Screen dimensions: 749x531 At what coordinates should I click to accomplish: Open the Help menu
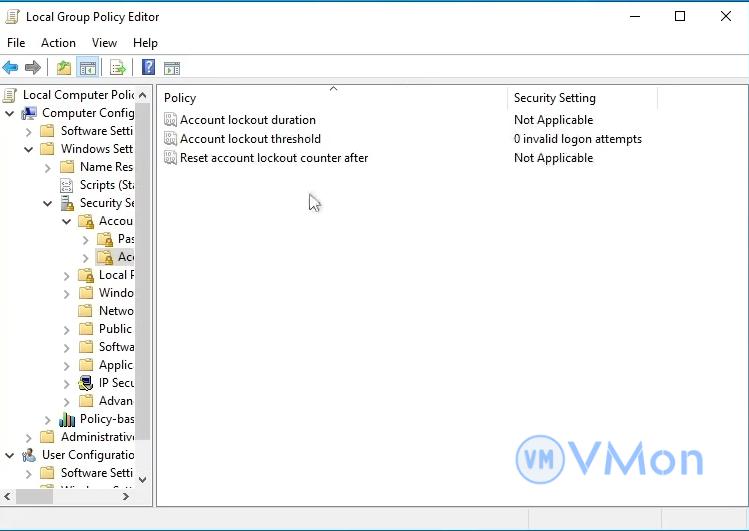pos(145,43)
